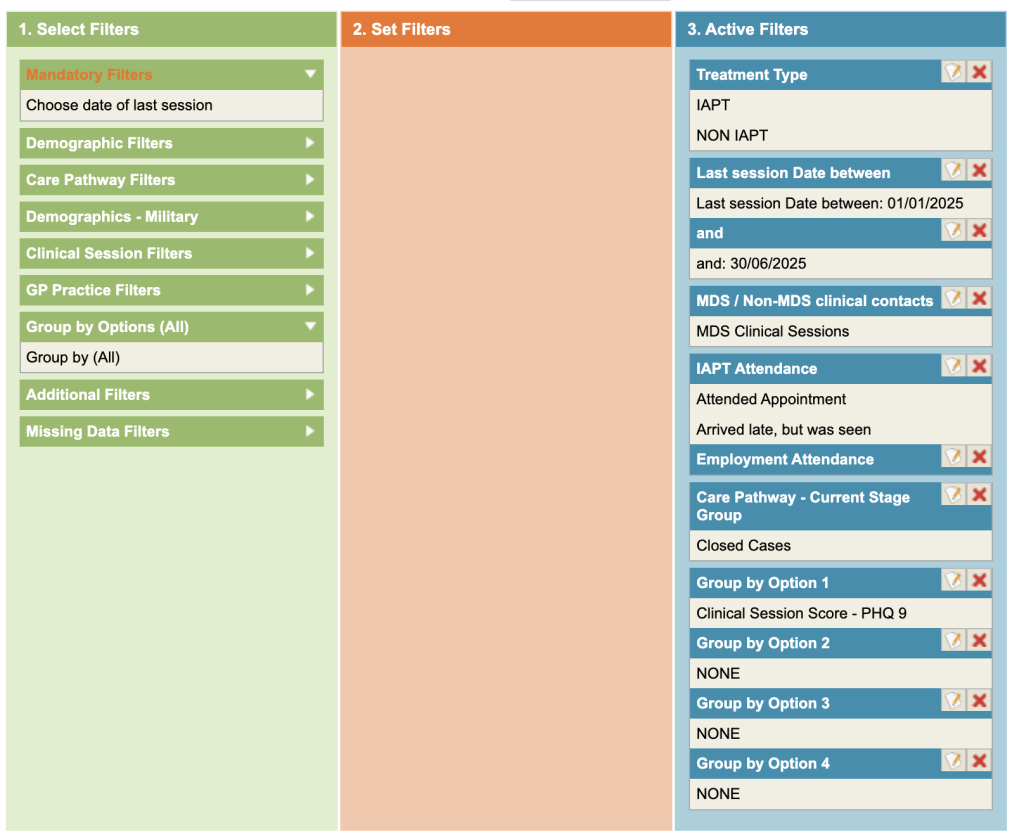Edit the Group by Option 2 filter
The width and height of the screenshot is (1024, 839).
(954, 640)
